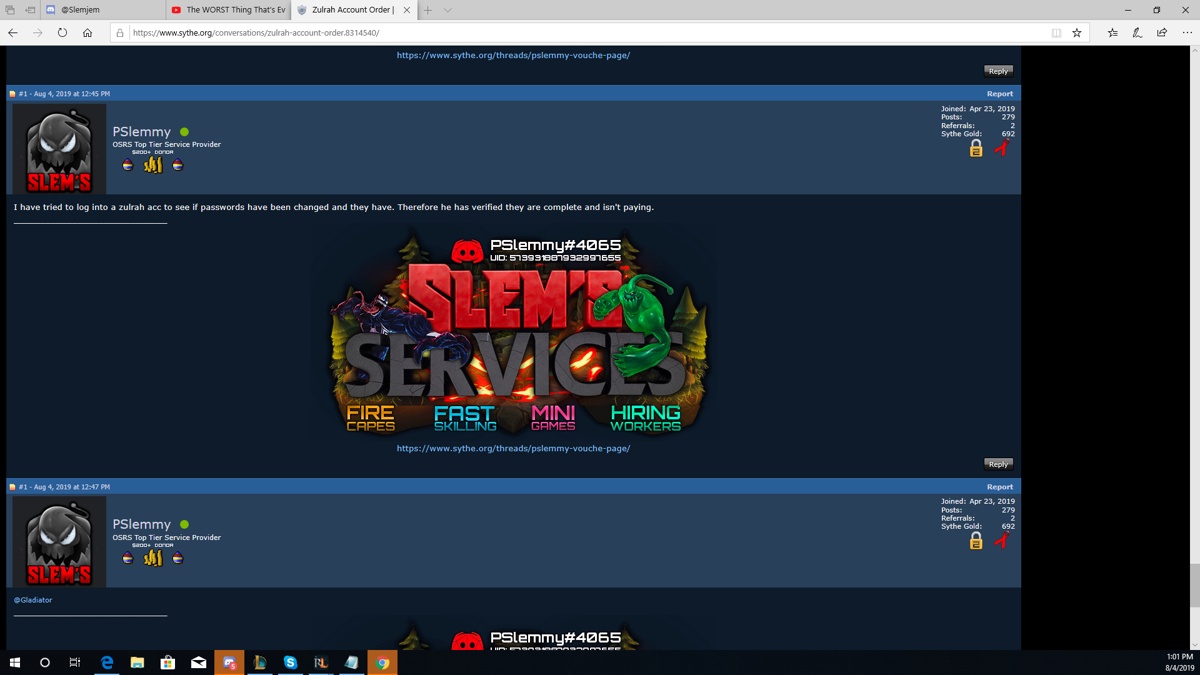The width and height of the screenshot is (1200, 675).
Task: Click the Slem's Services banner image
Action: (513, 332)
